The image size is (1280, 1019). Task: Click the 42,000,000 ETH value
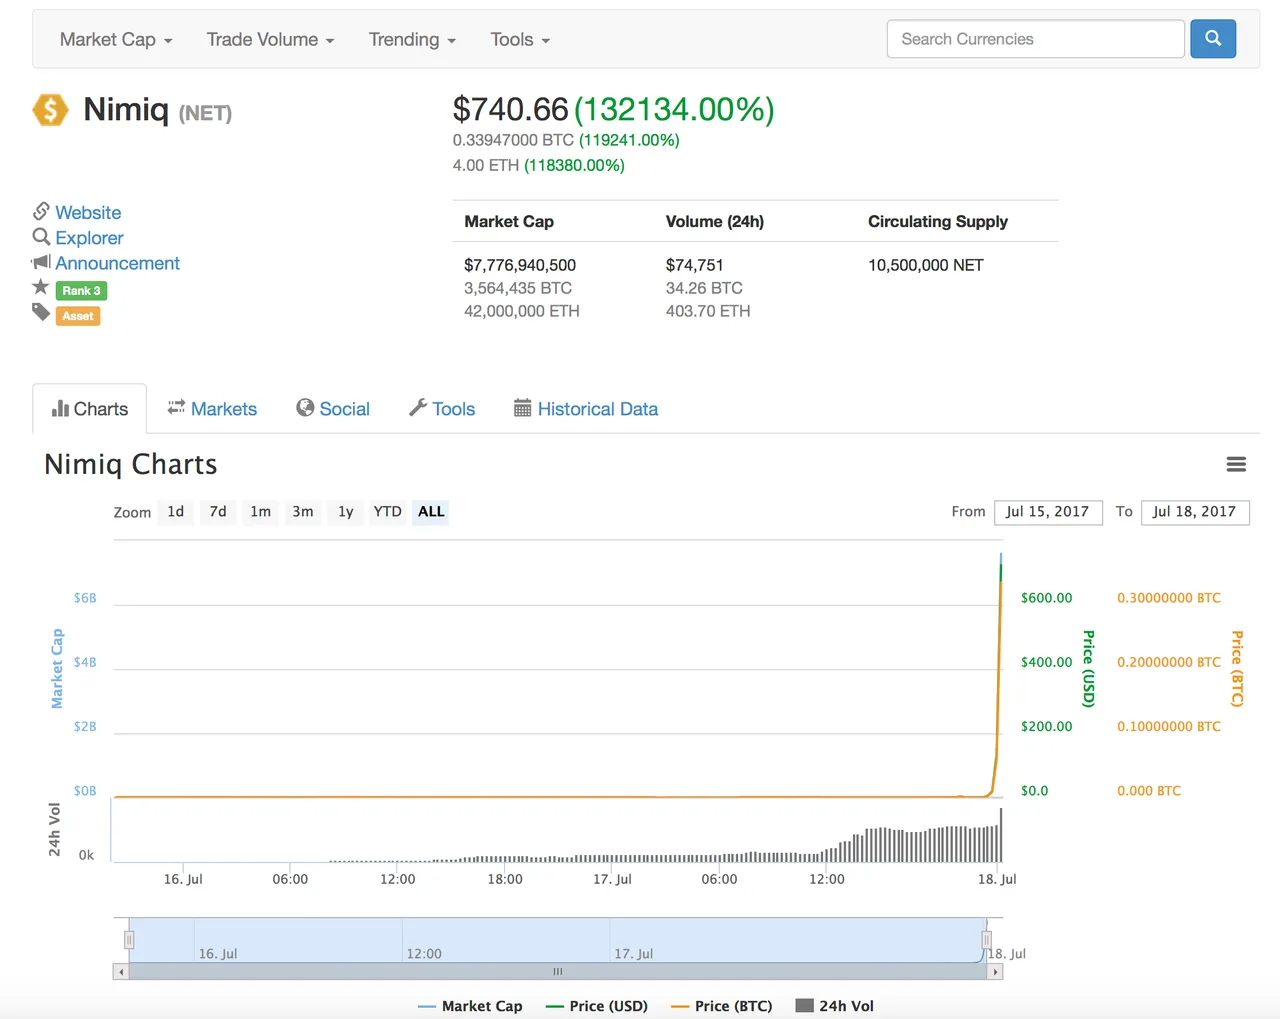[x=522, y=311]
